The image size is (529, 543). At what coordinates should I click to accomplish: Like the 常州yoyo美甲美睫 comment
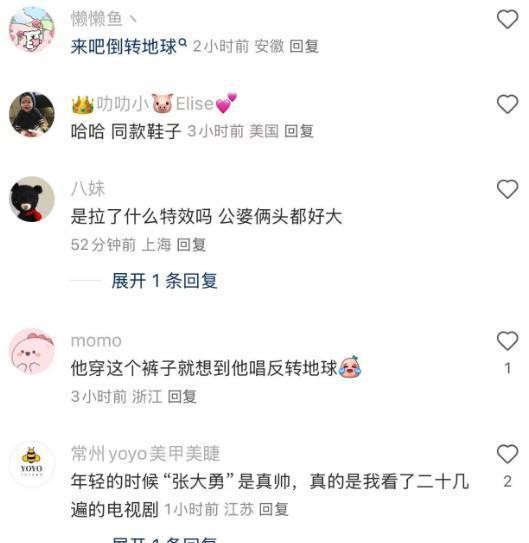coord(507,454)
